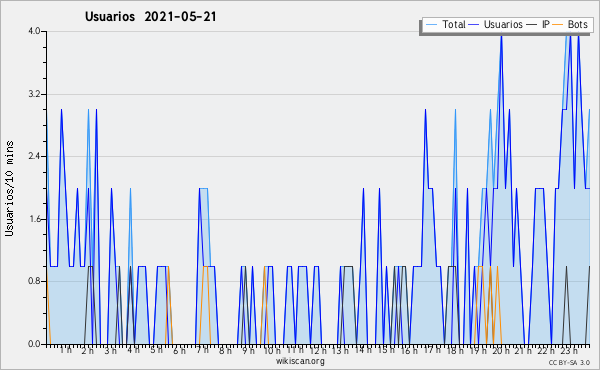
Task: Click the '23 h' x-axis label
Action: (569, 351)
